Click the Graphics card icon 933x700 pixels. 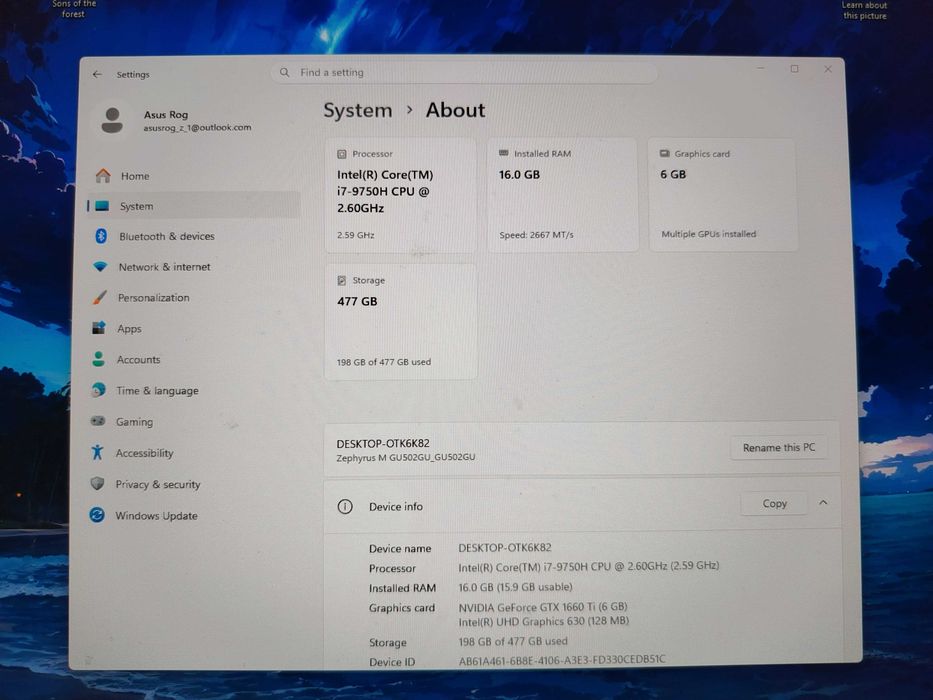point(665,154)
